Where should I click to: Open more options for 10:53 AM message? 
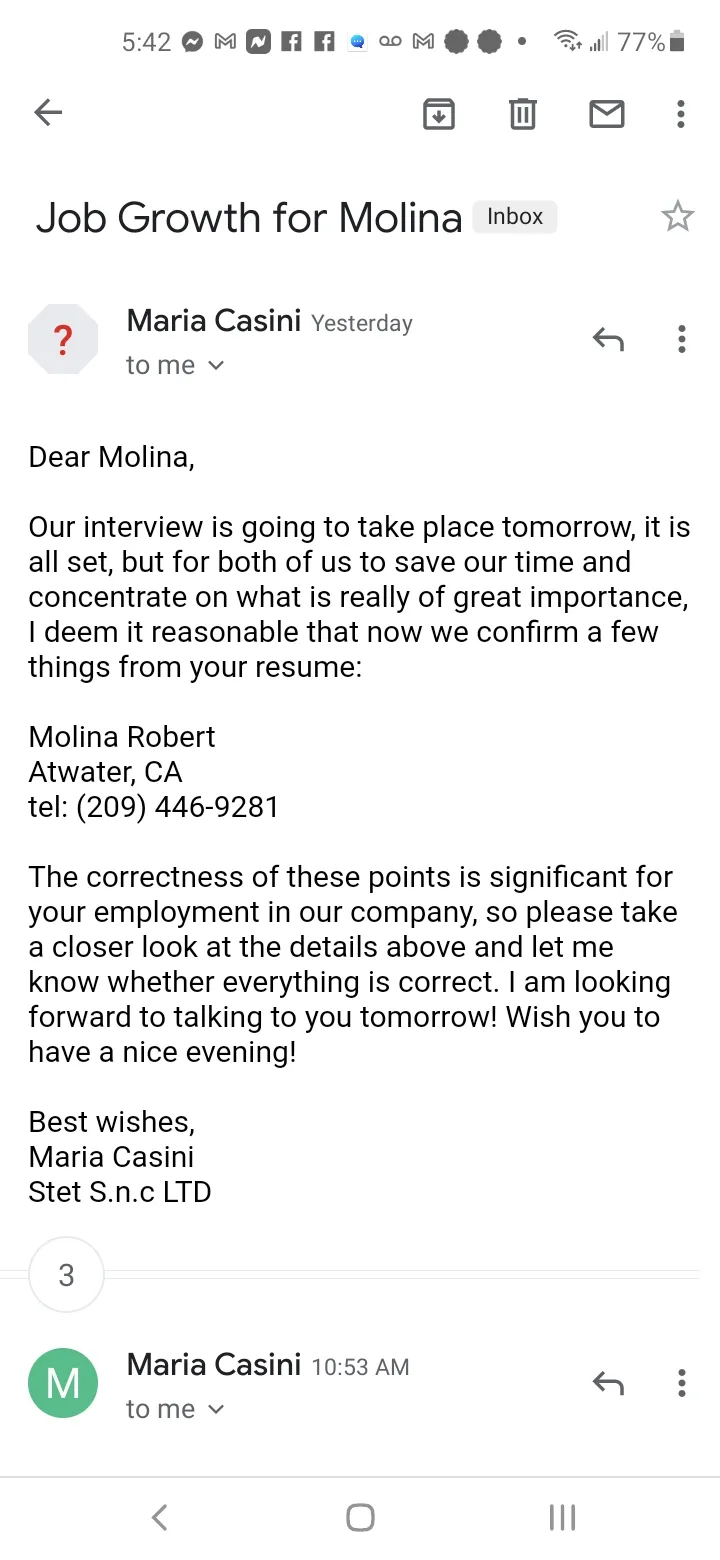pyautogui.click(x=681, y=1384)
